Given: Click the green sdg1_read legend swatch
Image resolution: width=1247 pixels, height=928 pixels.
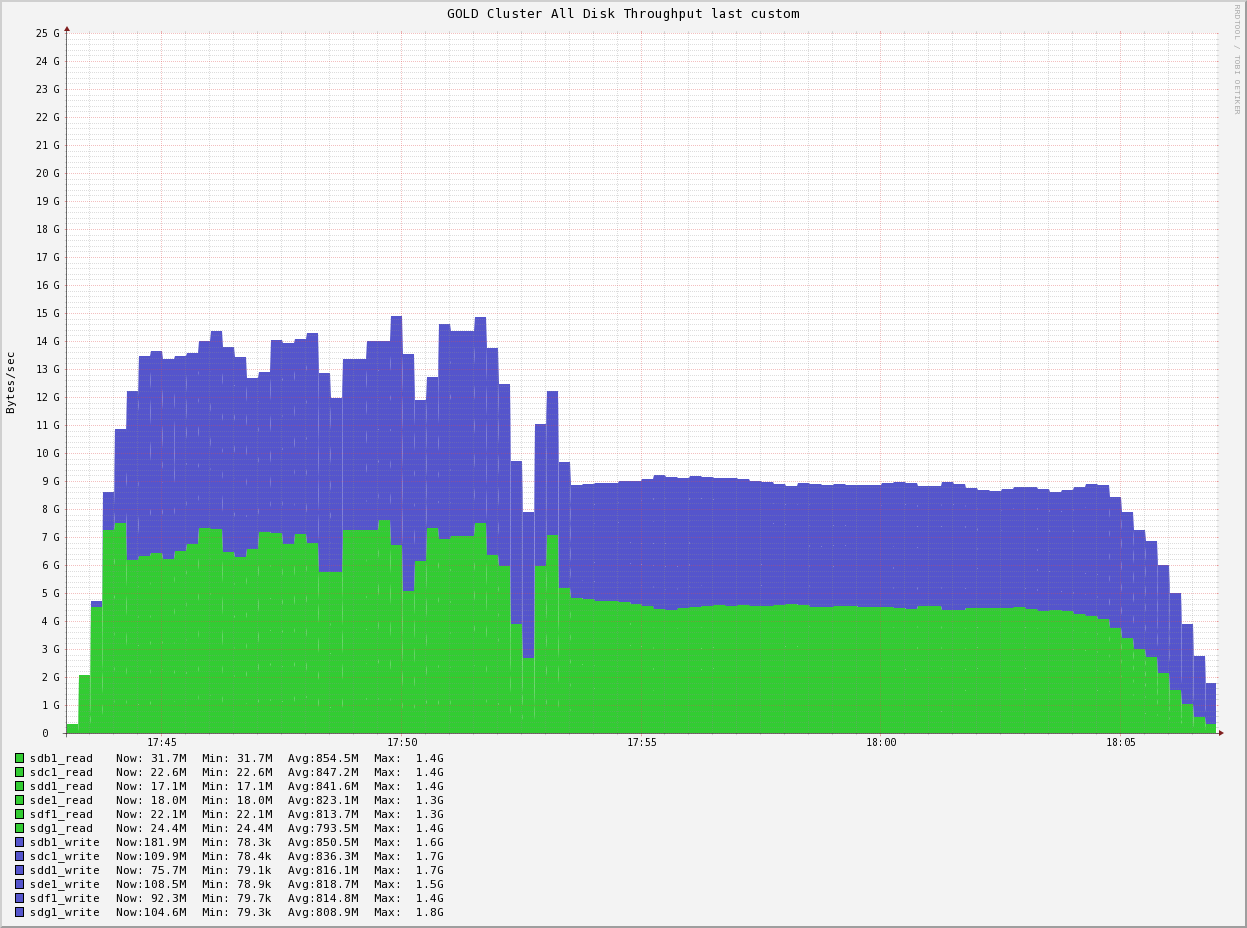Looking at the screenshot, I should (19, 828).
